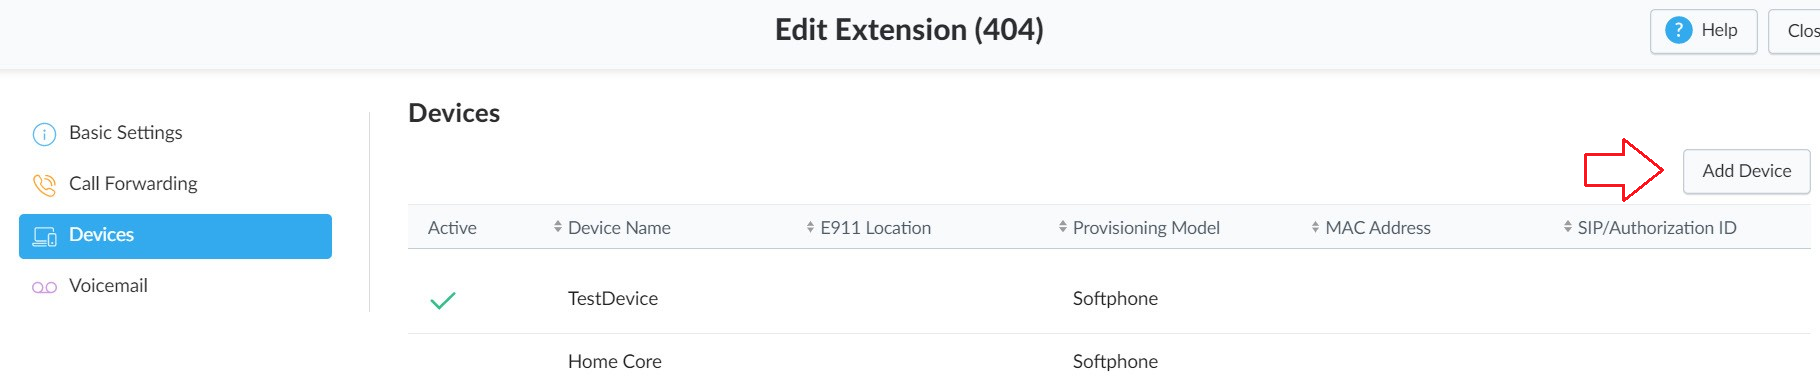Image resolution: width=1820 pixels, height=376 pixels.
Task: Click sort arrows beside Device Name
Action: click(x=558, y=227)
